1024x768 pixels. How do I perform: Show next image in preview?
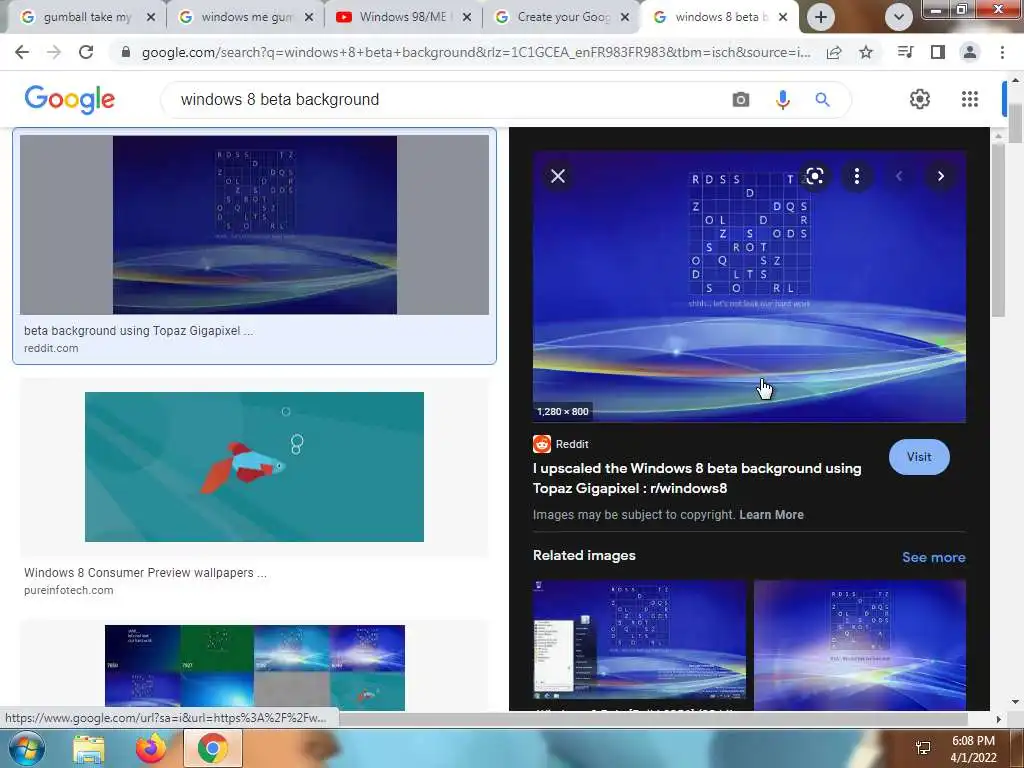click(x=940, y=176)
